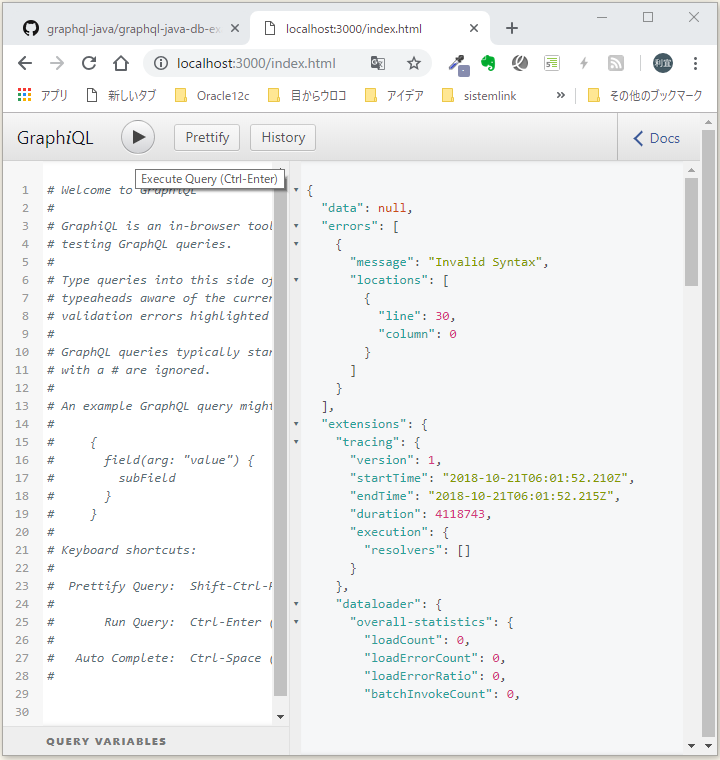Click the duration value 4118743
This screenshot has width=720, height=760.
coord(460,514)
